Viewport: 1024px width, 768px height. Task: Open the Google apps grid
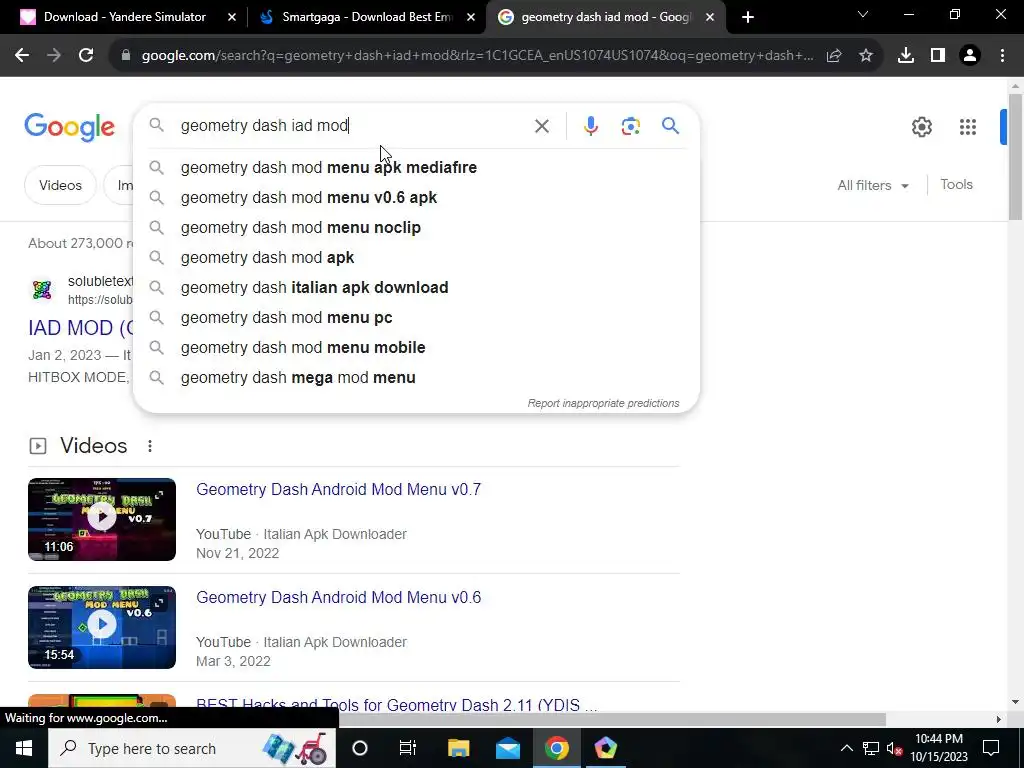pos(968,127)
